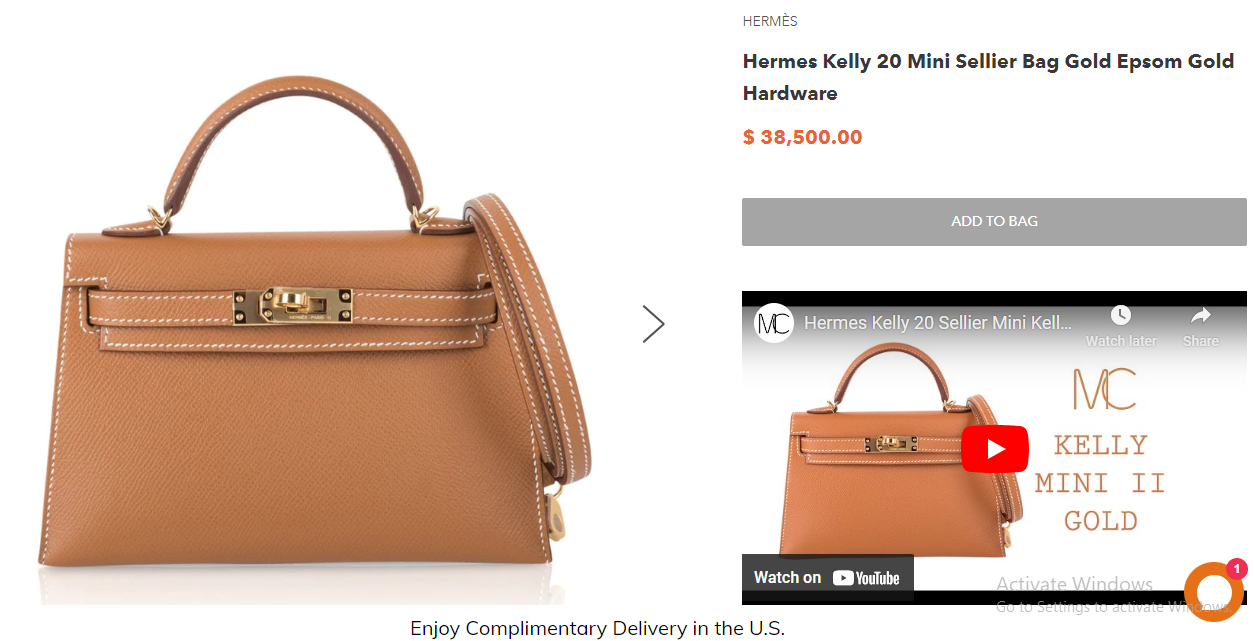Screen dimensions: 1255x641
Task: Open the HERMÈS brand link
Action: click(770, 21)
